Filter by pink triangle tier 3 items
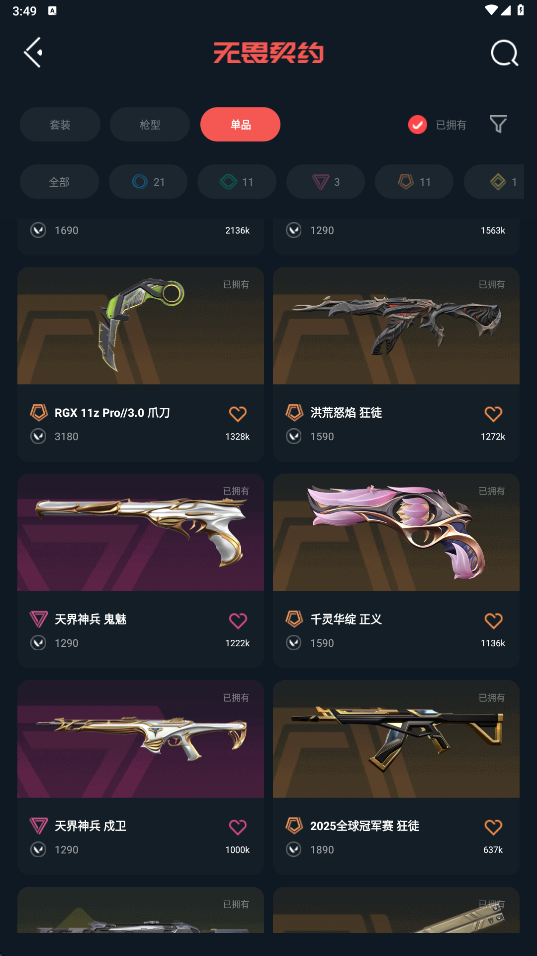 pos(325,182)
